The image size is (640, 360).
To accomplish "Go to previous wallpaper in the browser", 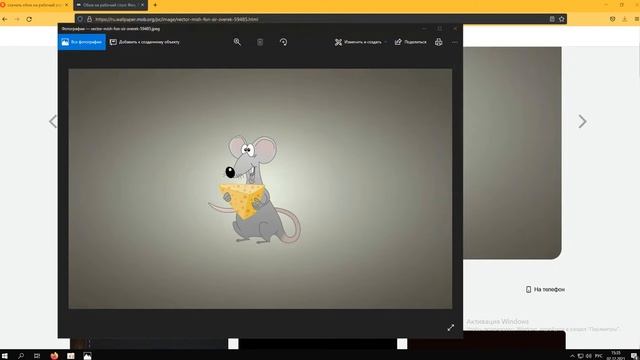I will (x=53, y=121).
